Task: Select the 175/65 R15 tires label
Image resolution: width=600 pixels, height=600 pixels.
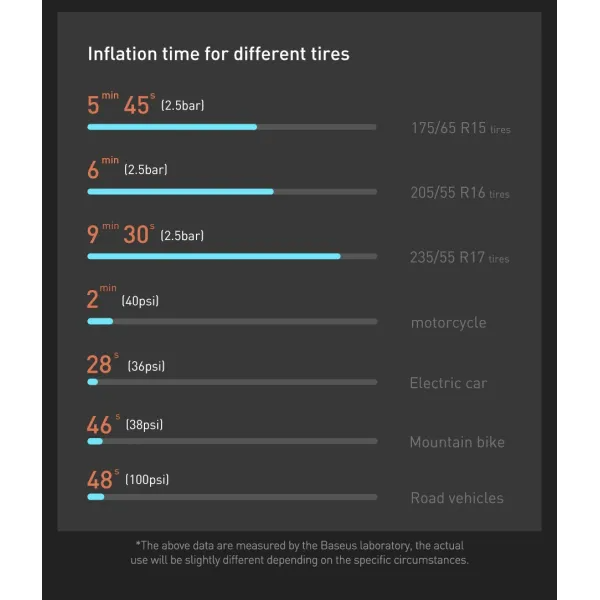Action: point(461,128)
